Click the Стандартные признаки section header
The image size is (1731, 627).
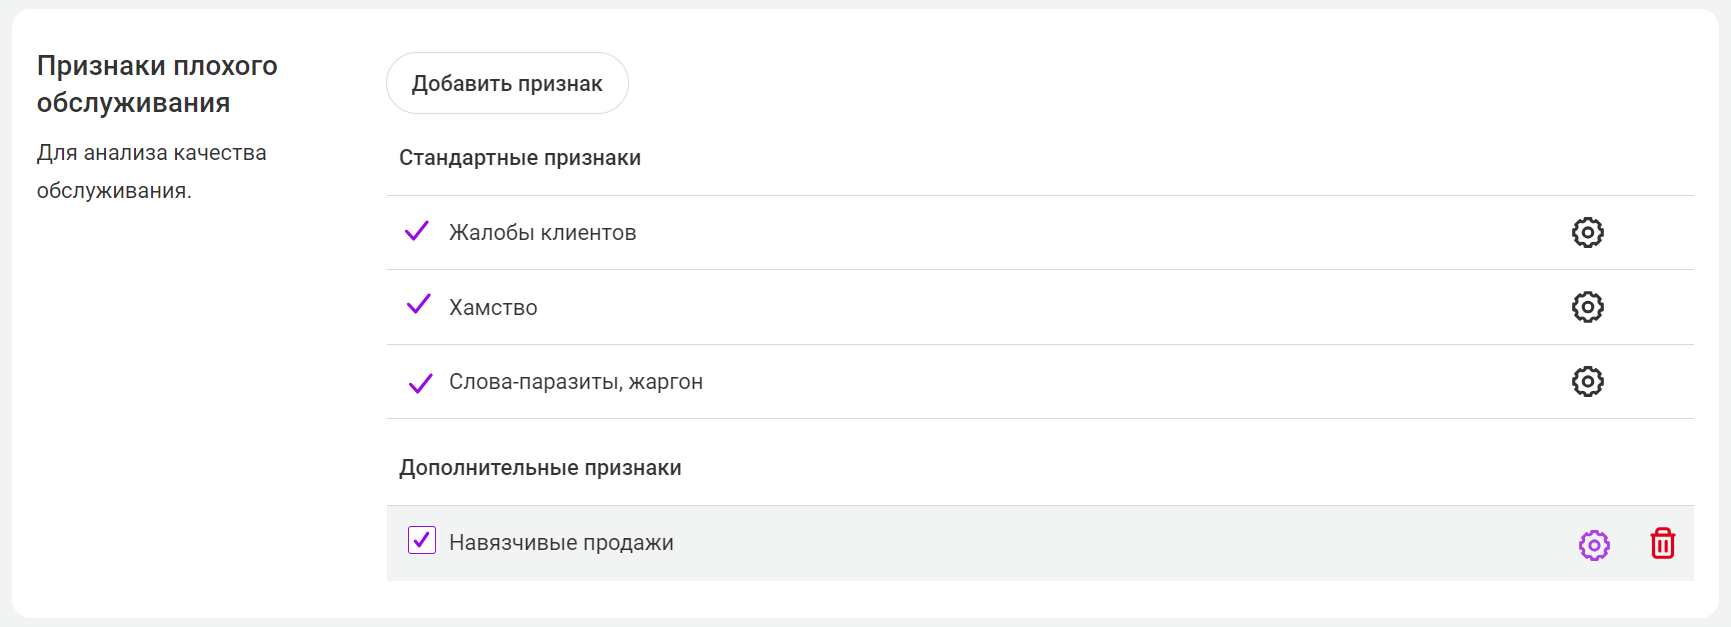520,158
